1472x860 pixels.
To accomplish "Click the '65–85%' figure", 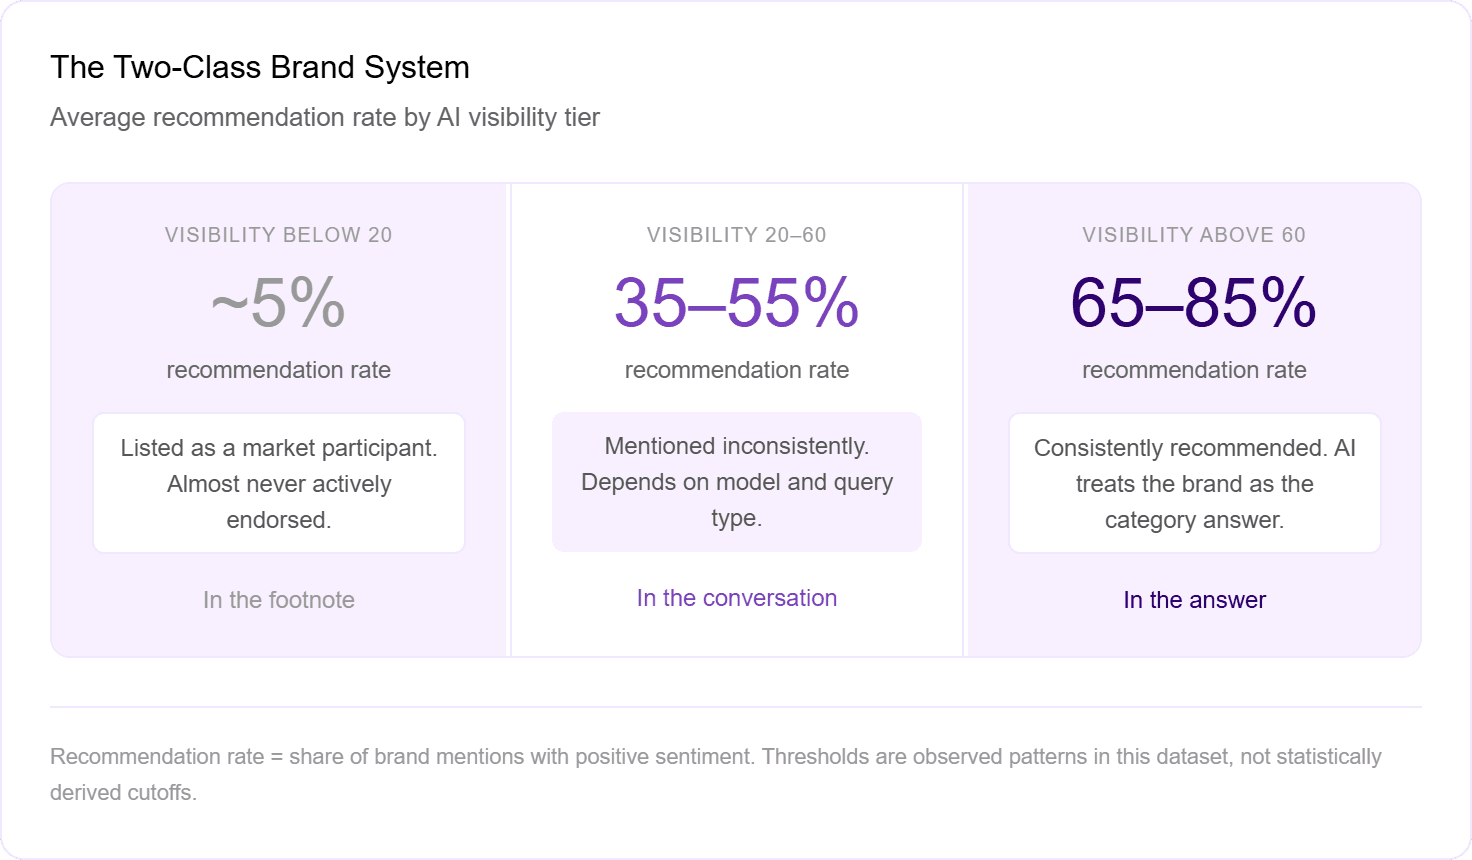I will coord(1194,302).
